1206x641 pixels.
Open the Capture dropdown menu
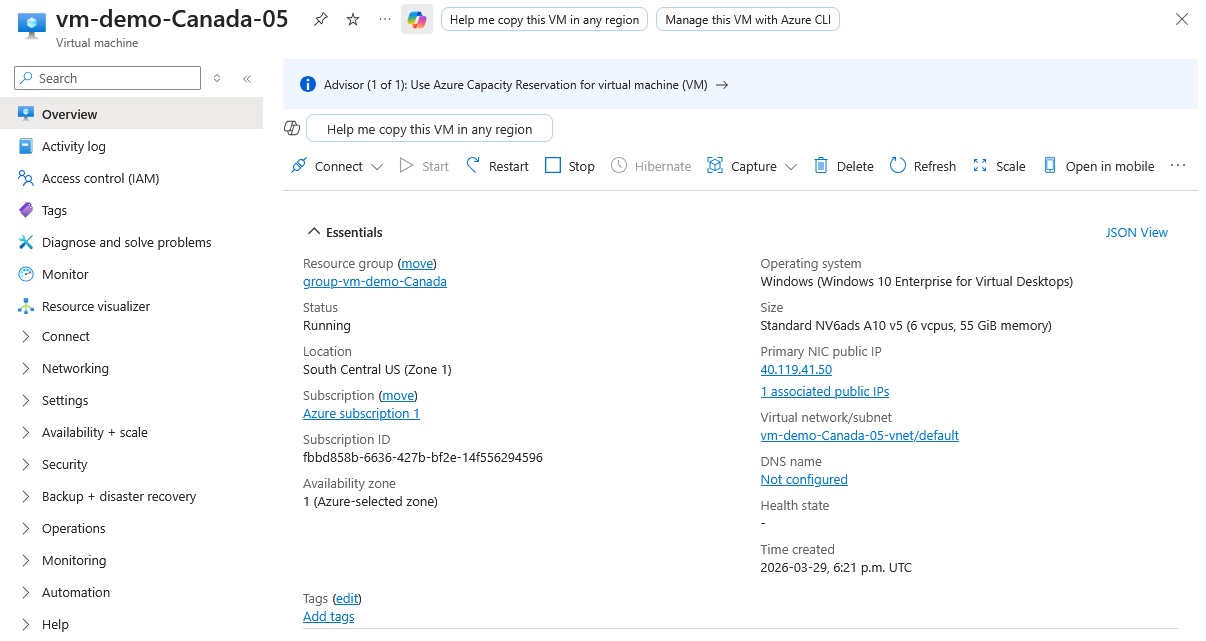[x=791, y=167]
